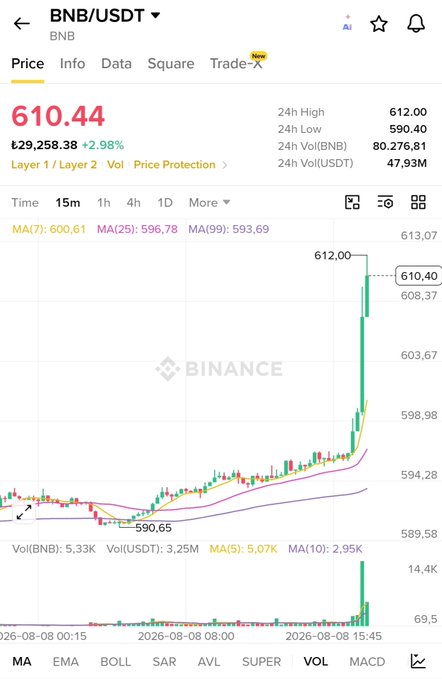The height and width of the screenshot is (679, 442).
Task: Tap the 24h High value 612.00
Action: pyautogui.click(x=408, y=112)
